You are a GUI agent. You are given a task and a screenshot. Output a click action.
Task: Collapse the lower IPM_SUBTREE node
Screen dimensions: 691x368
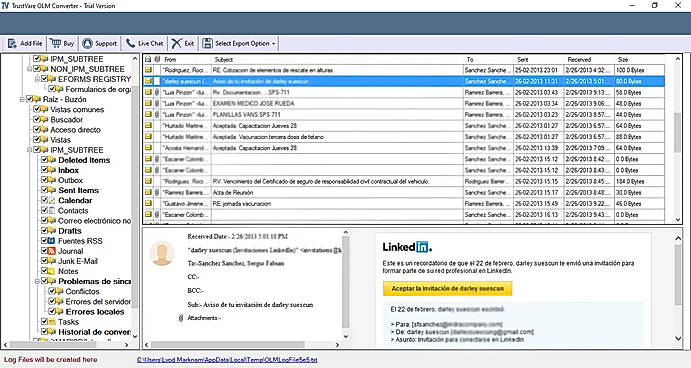(30, 150)
